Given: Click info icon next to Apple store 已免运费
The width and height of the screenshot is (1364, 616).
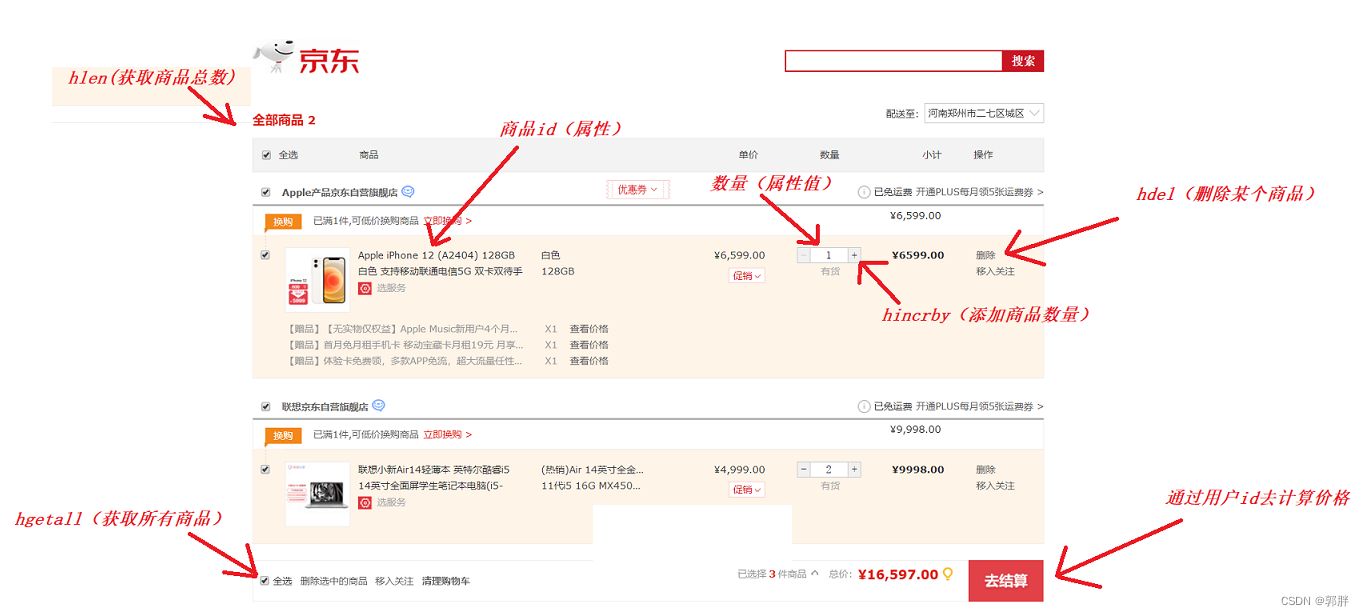Looking at the screenshot, I should (864, 192).
